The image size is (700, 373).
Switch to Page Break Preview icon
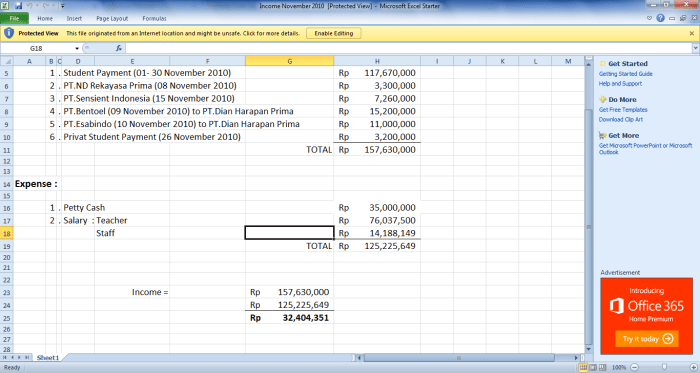coord(602,367)
